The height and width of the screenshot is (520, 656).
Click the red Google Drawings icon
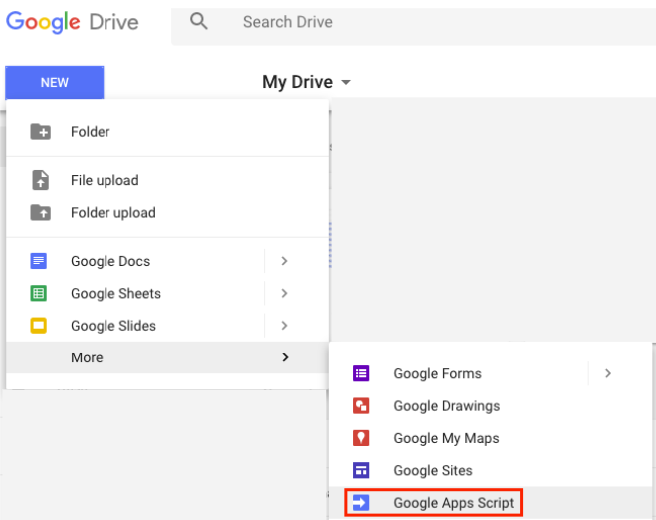point(361,406)
